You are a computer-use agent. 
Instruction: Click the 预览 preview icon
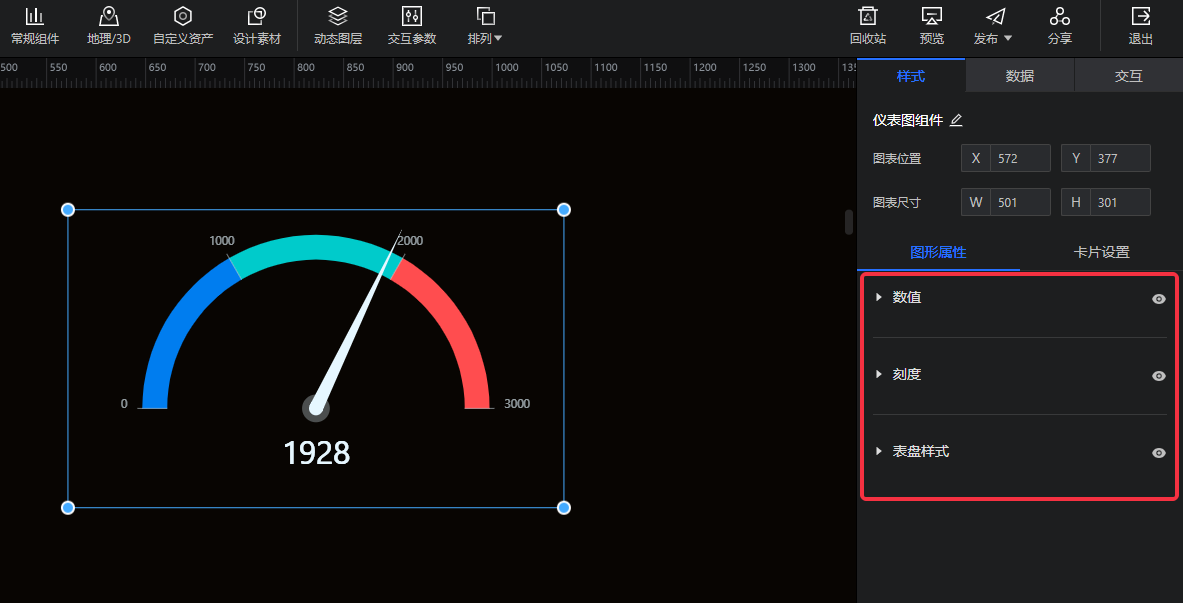point(931,17)
